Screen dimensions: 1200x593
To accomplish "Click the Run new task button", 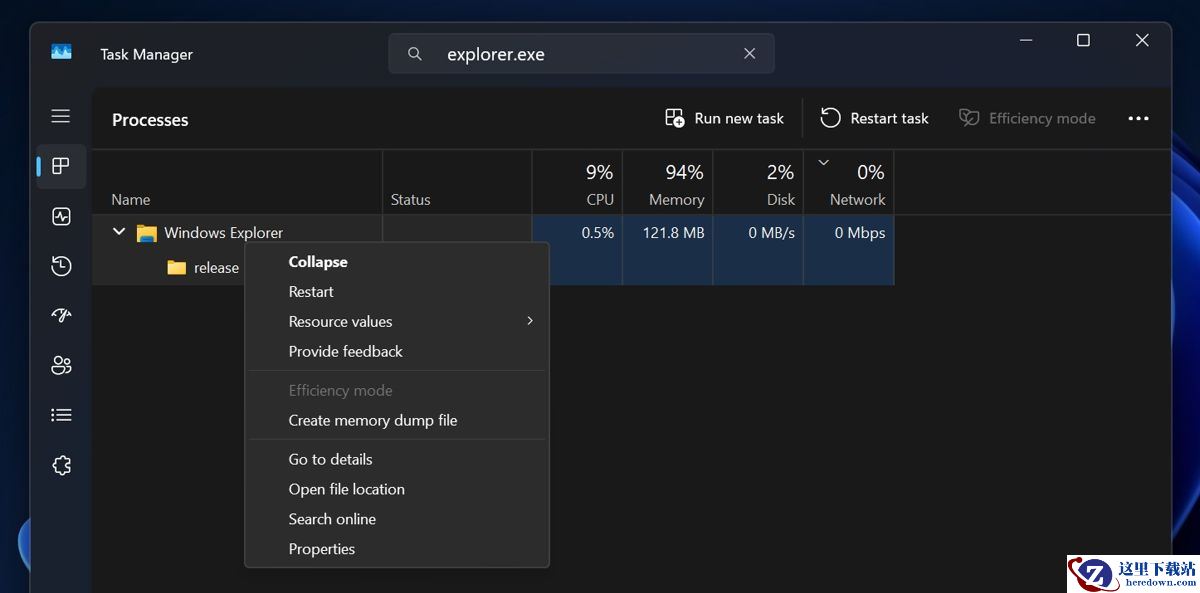I will tap(725, 118).
